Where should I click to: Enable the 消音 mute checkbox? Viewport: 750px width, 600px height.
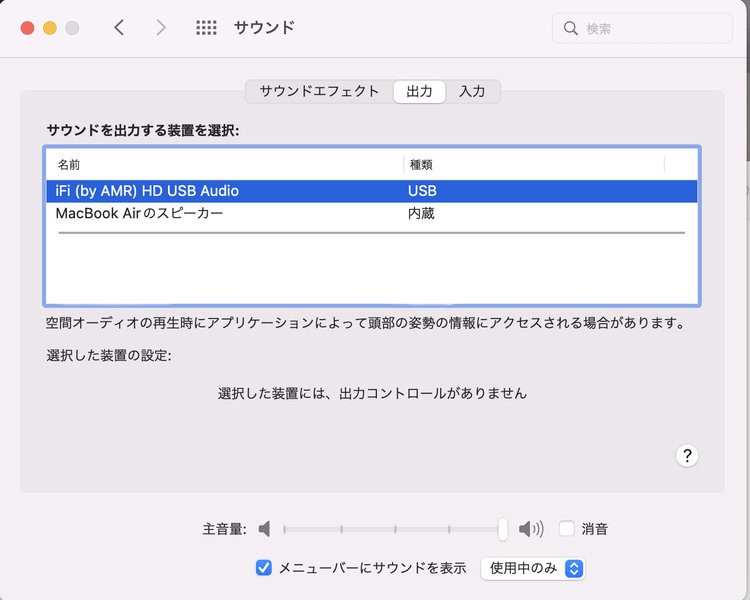[x=567, y=529]
